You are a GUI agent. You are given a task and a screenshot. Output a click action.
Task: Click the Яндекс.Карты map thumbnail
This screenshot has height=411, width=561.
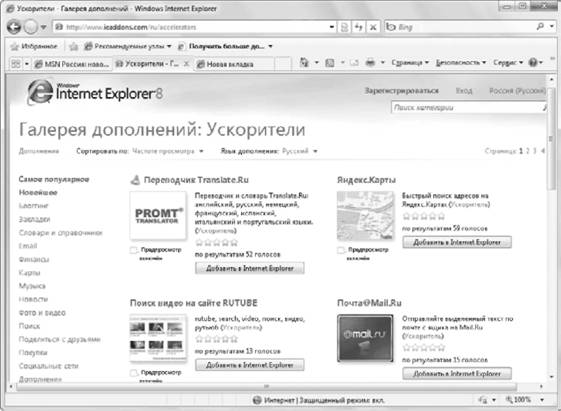pyautogui.click(x=365, y=216)
